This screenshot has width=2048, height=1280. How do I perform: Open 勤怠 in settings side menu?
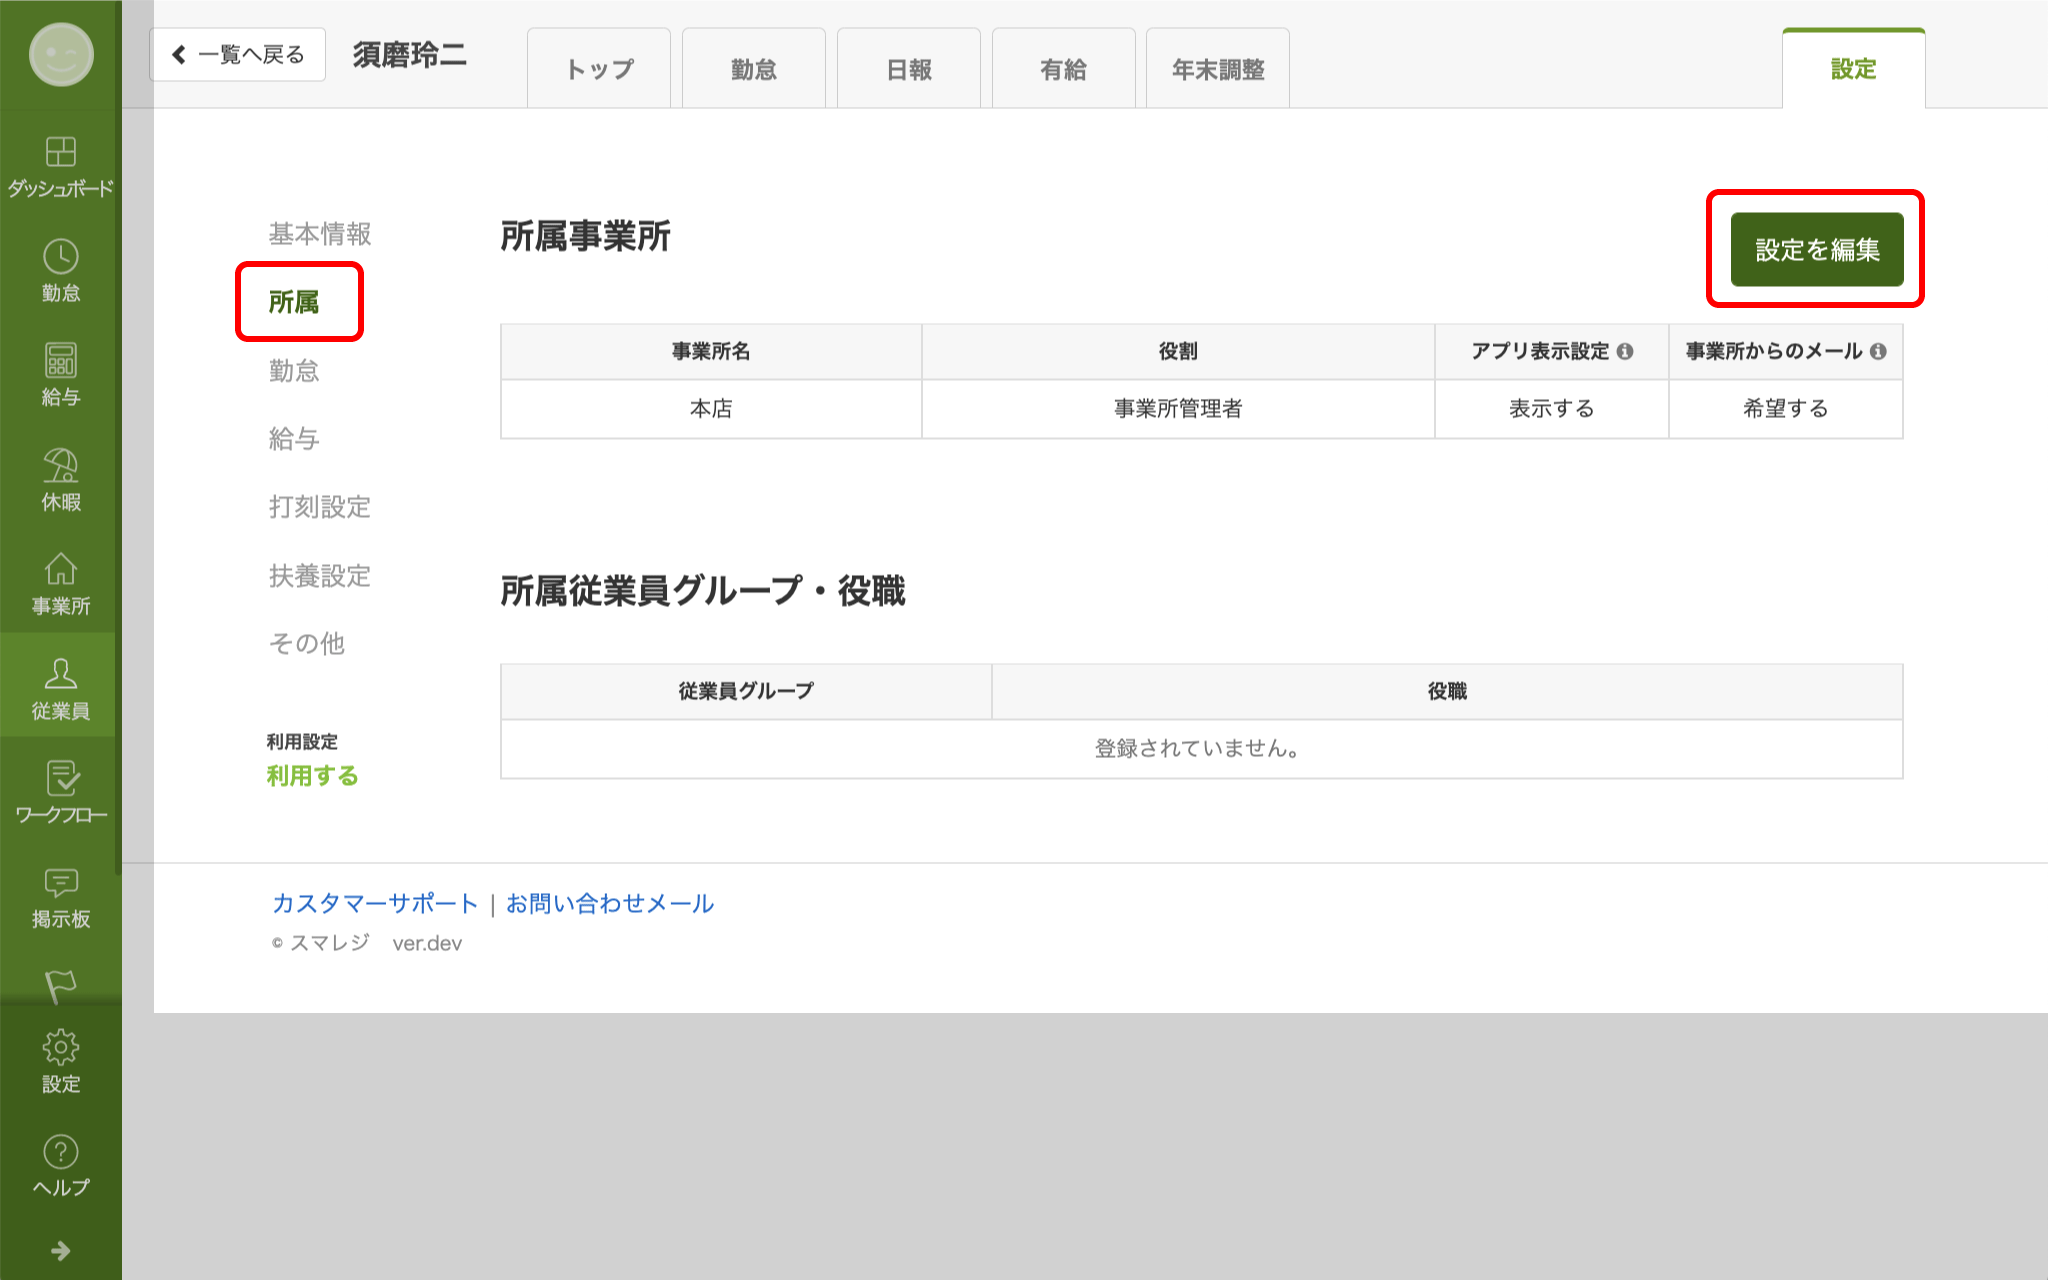pyautogui.click(x=294, y=371)
